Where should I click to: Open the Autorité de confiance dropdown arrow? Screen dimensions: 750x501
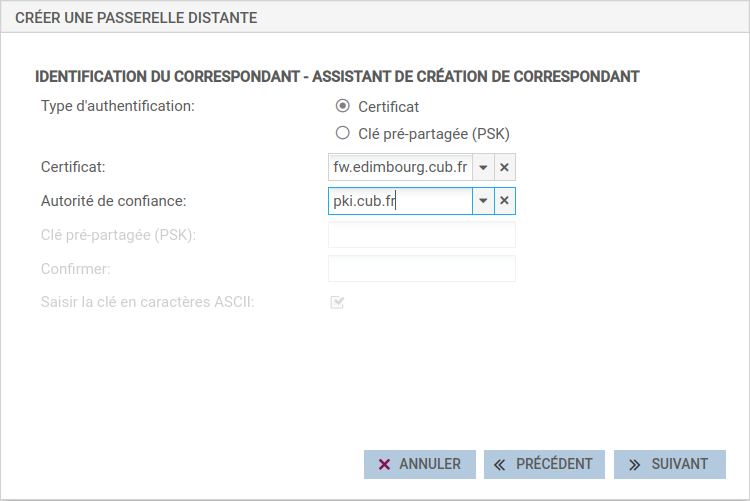click(x=483, y=201)
